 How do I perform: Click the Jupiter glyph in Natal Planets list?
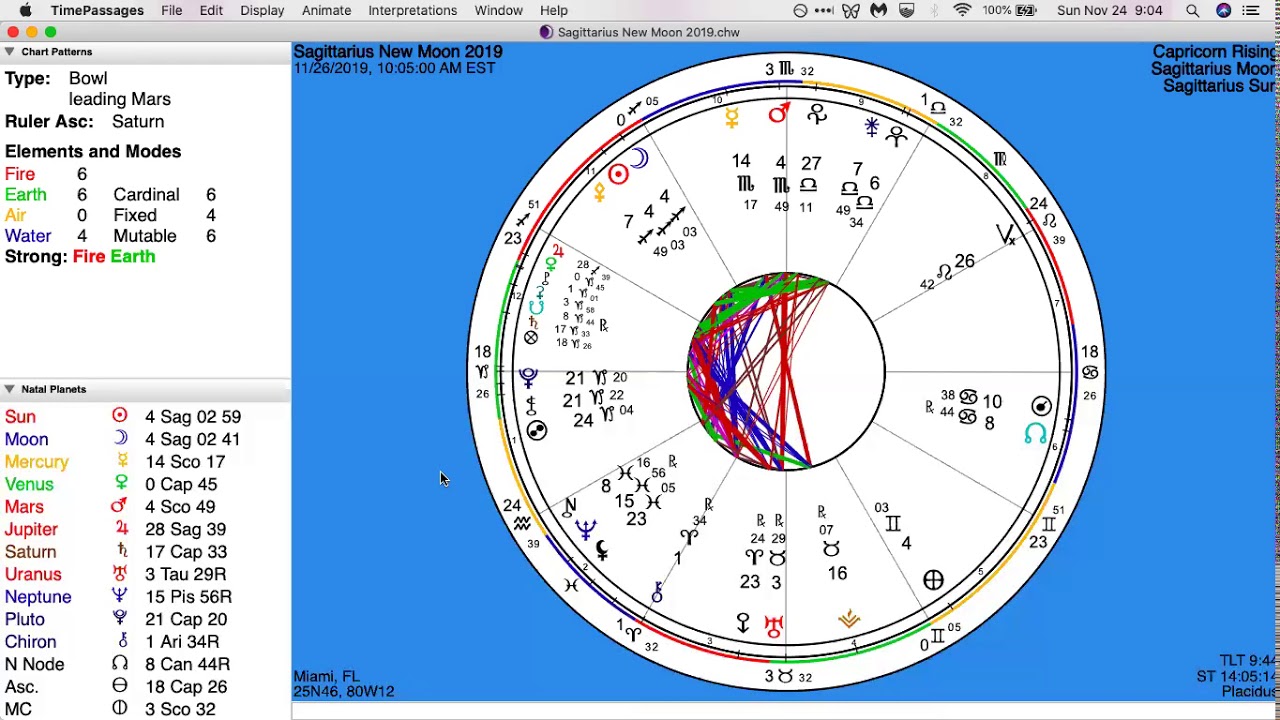[120, 529]
